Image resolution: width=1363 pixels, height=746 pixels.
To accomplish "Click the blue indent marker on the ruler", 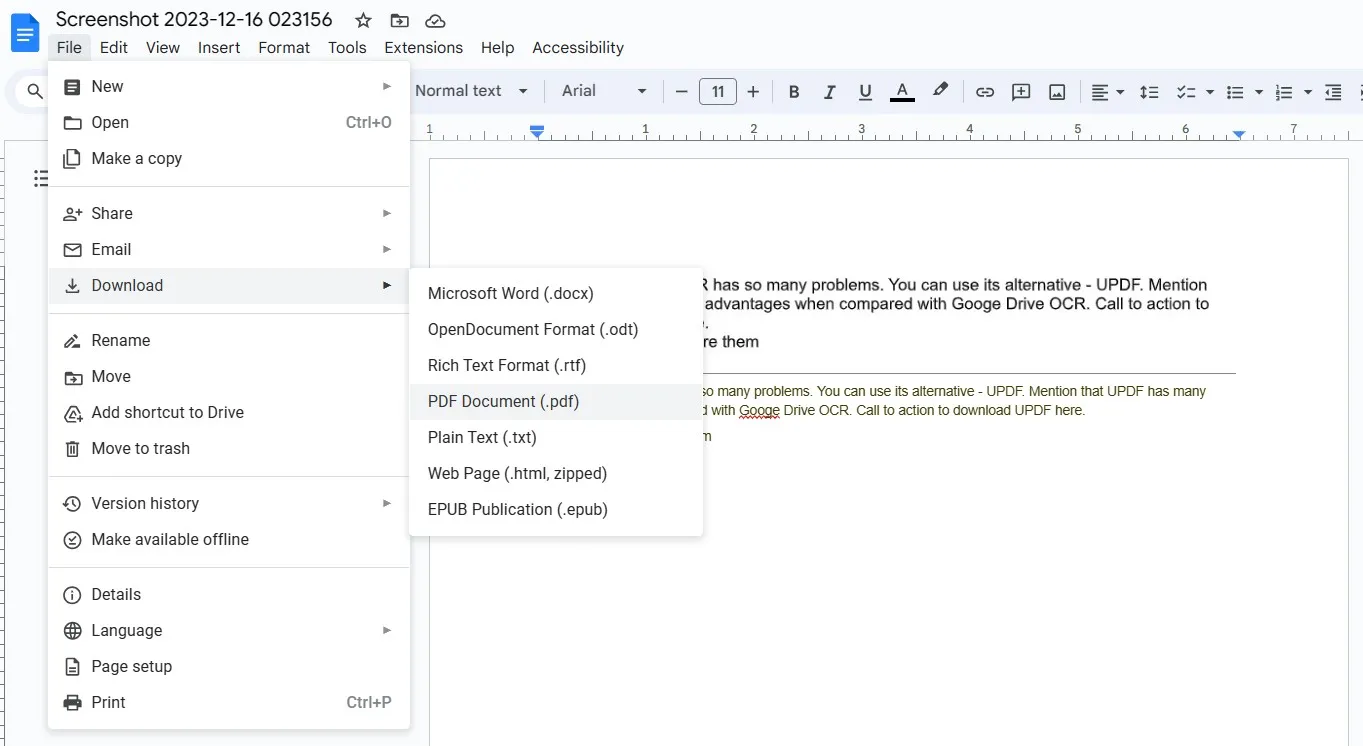I will click(537, 130).
